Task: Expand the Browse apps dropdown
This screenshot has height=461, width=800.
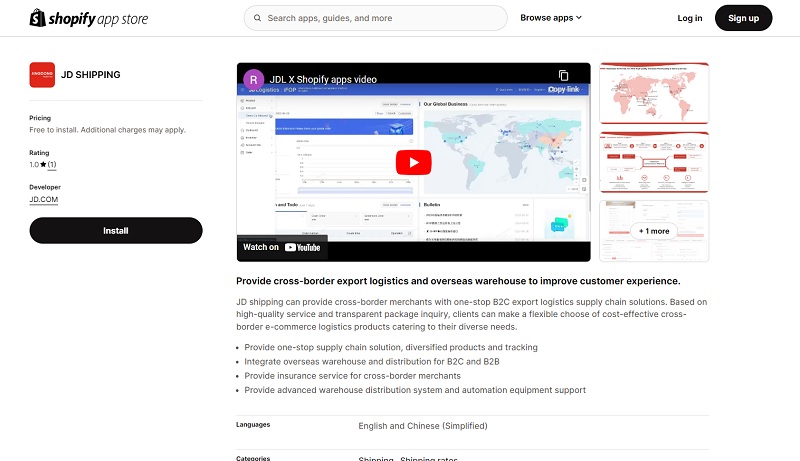Action: (x=551, y=18)
